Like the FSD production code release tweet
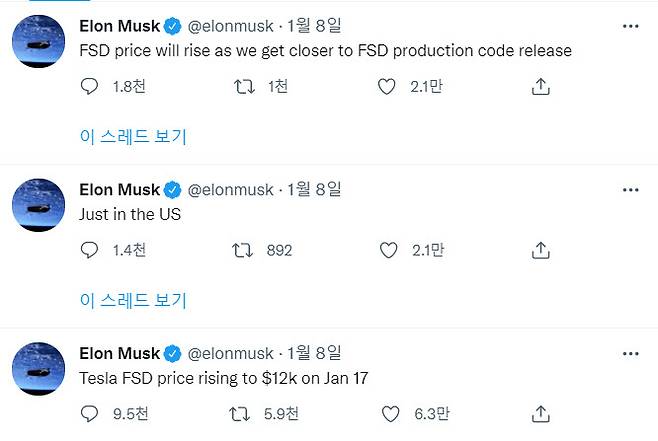The height and width of the screenshot is (441, 658). pos(388,87)
